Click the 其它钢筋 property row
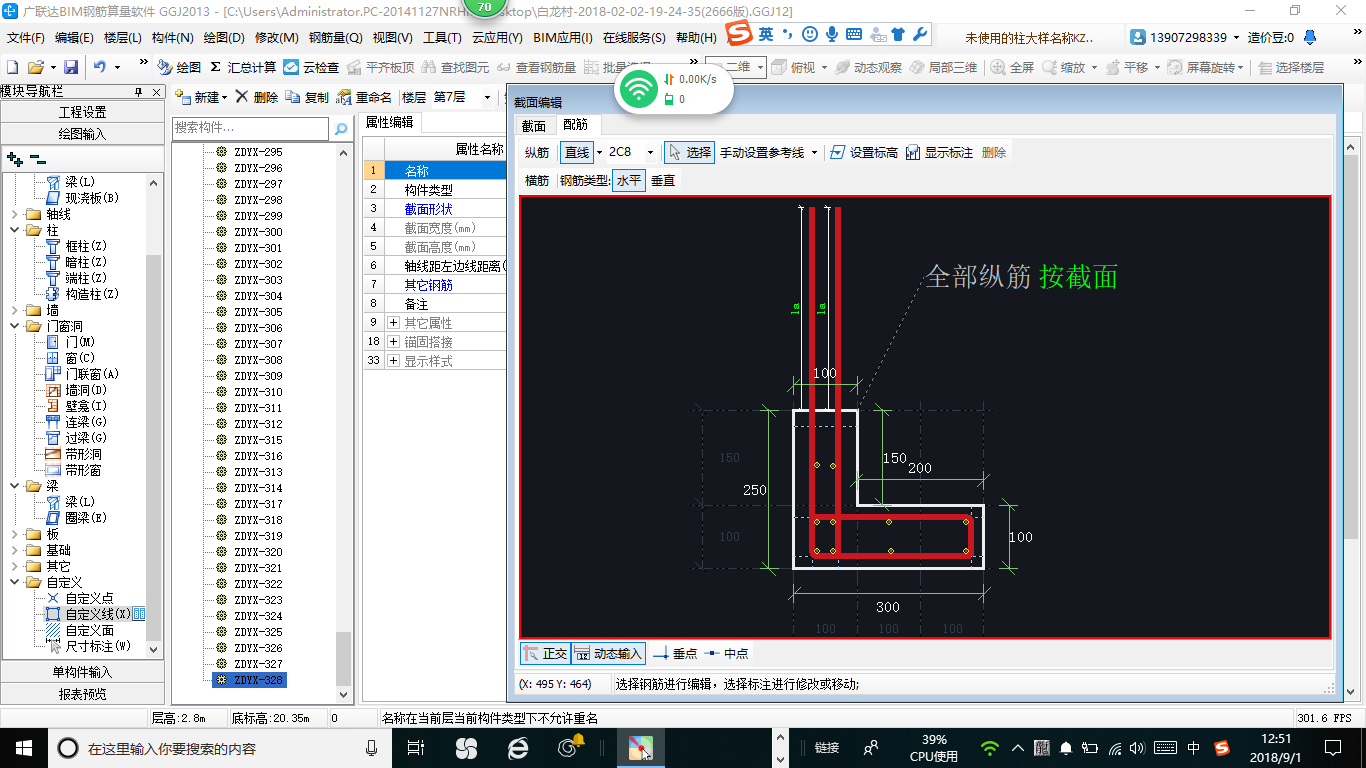 coord(434,285)
